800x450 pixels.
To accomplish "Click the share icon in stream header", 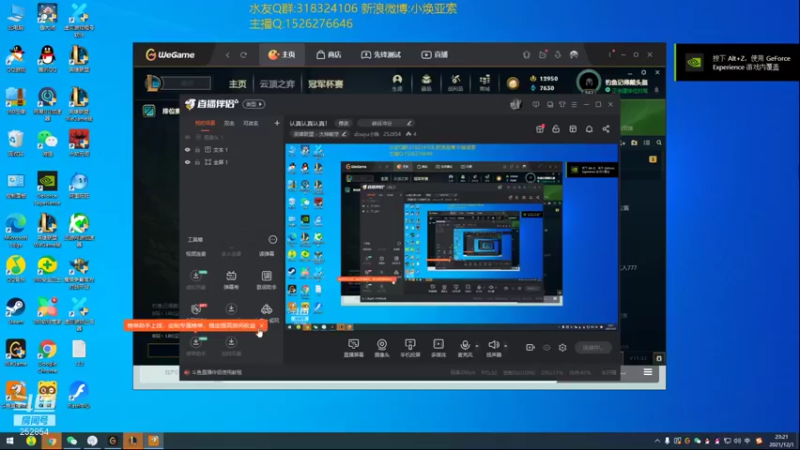I will (x=606, y=129).
